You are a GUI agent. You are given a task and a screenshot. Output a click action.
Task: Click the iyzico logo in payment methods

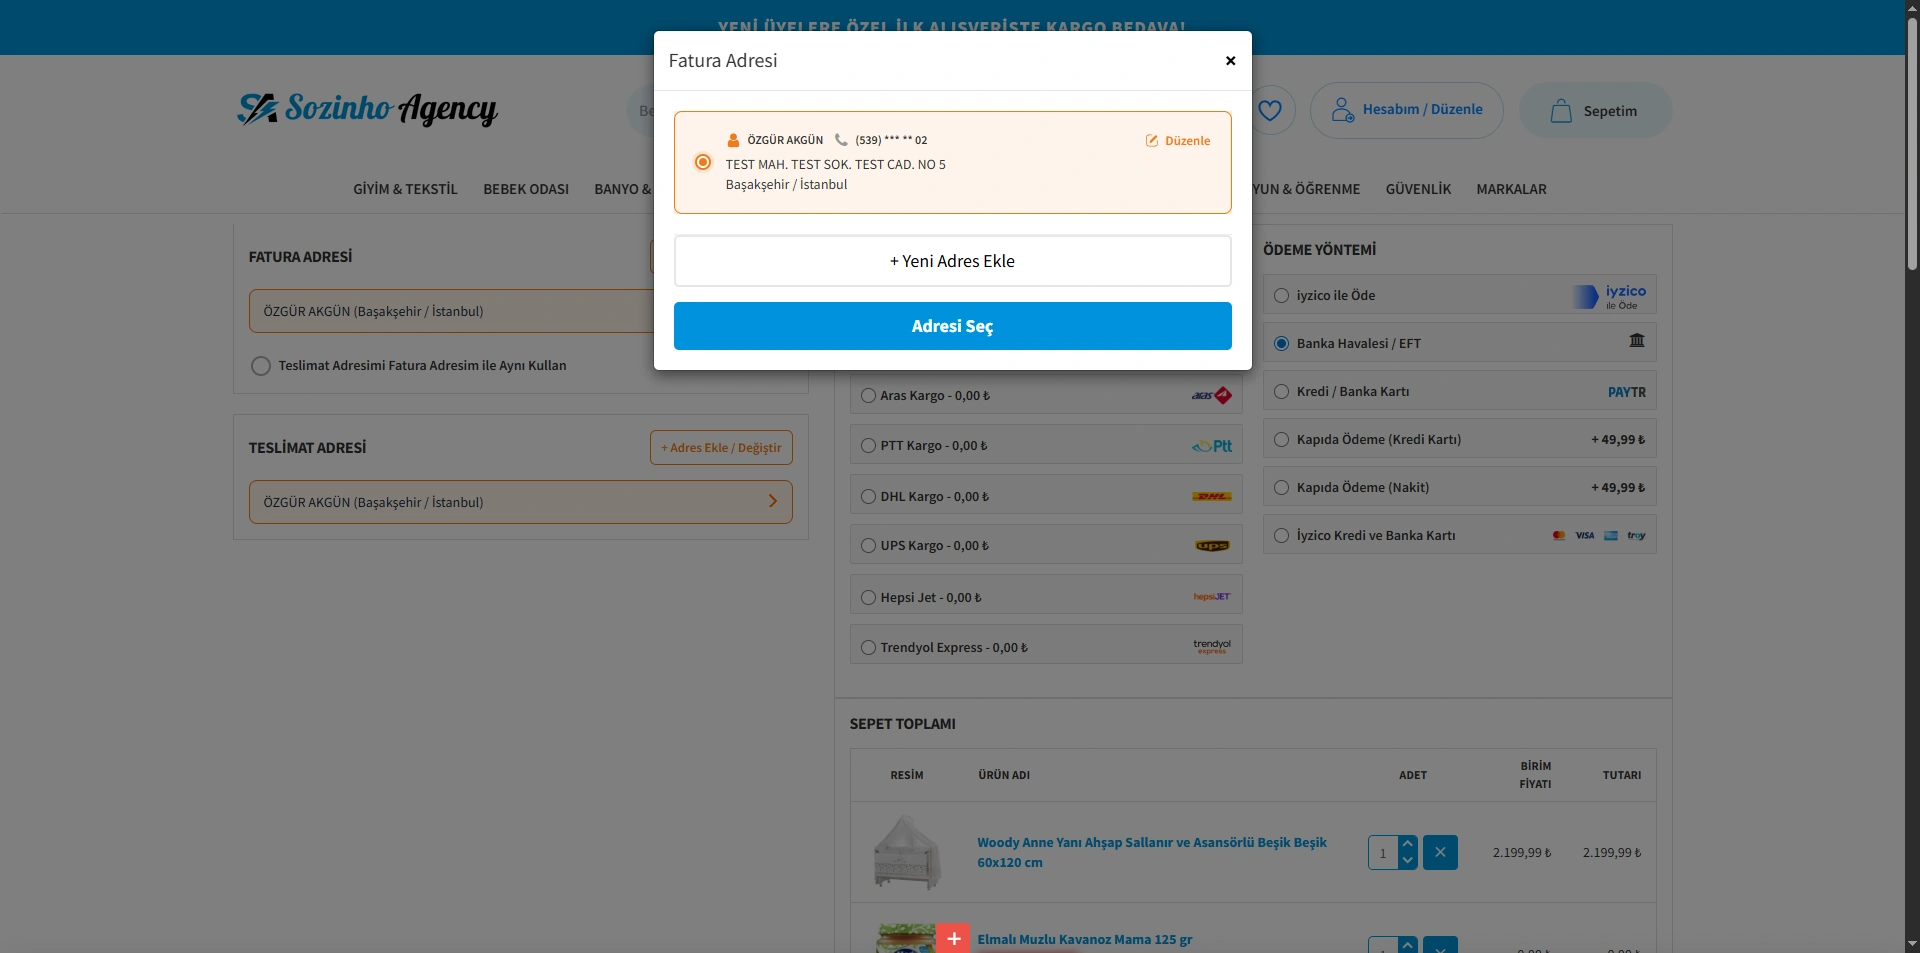coord(1611,296)
